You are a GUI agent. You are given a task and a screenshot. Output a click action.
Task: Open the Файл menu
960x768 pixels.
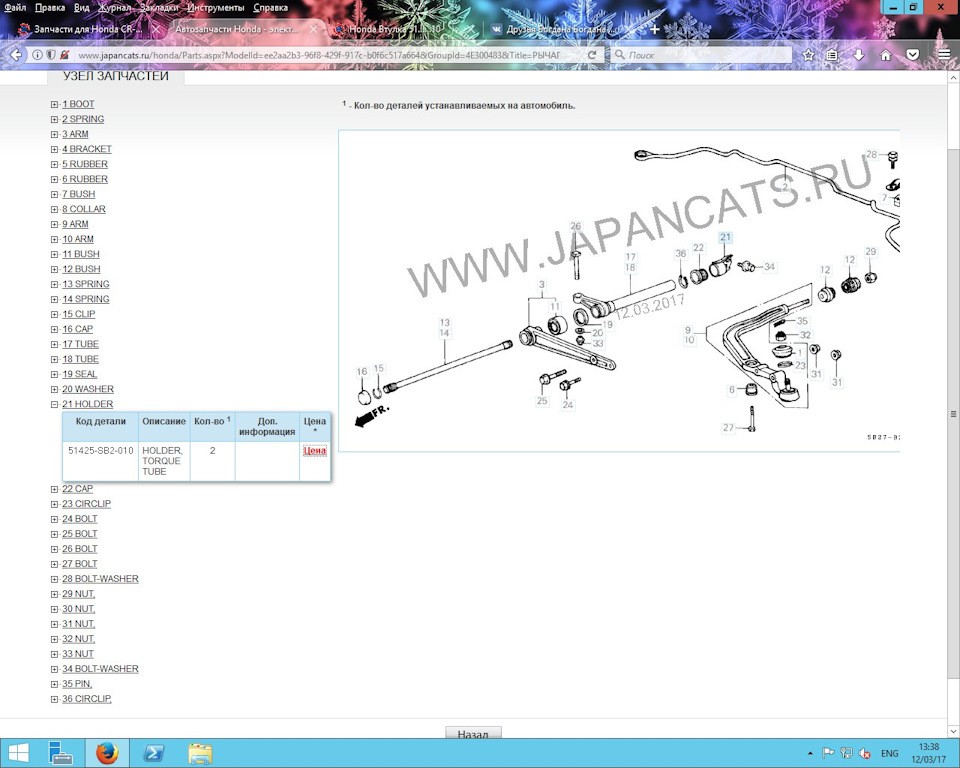tap(15, 8)
